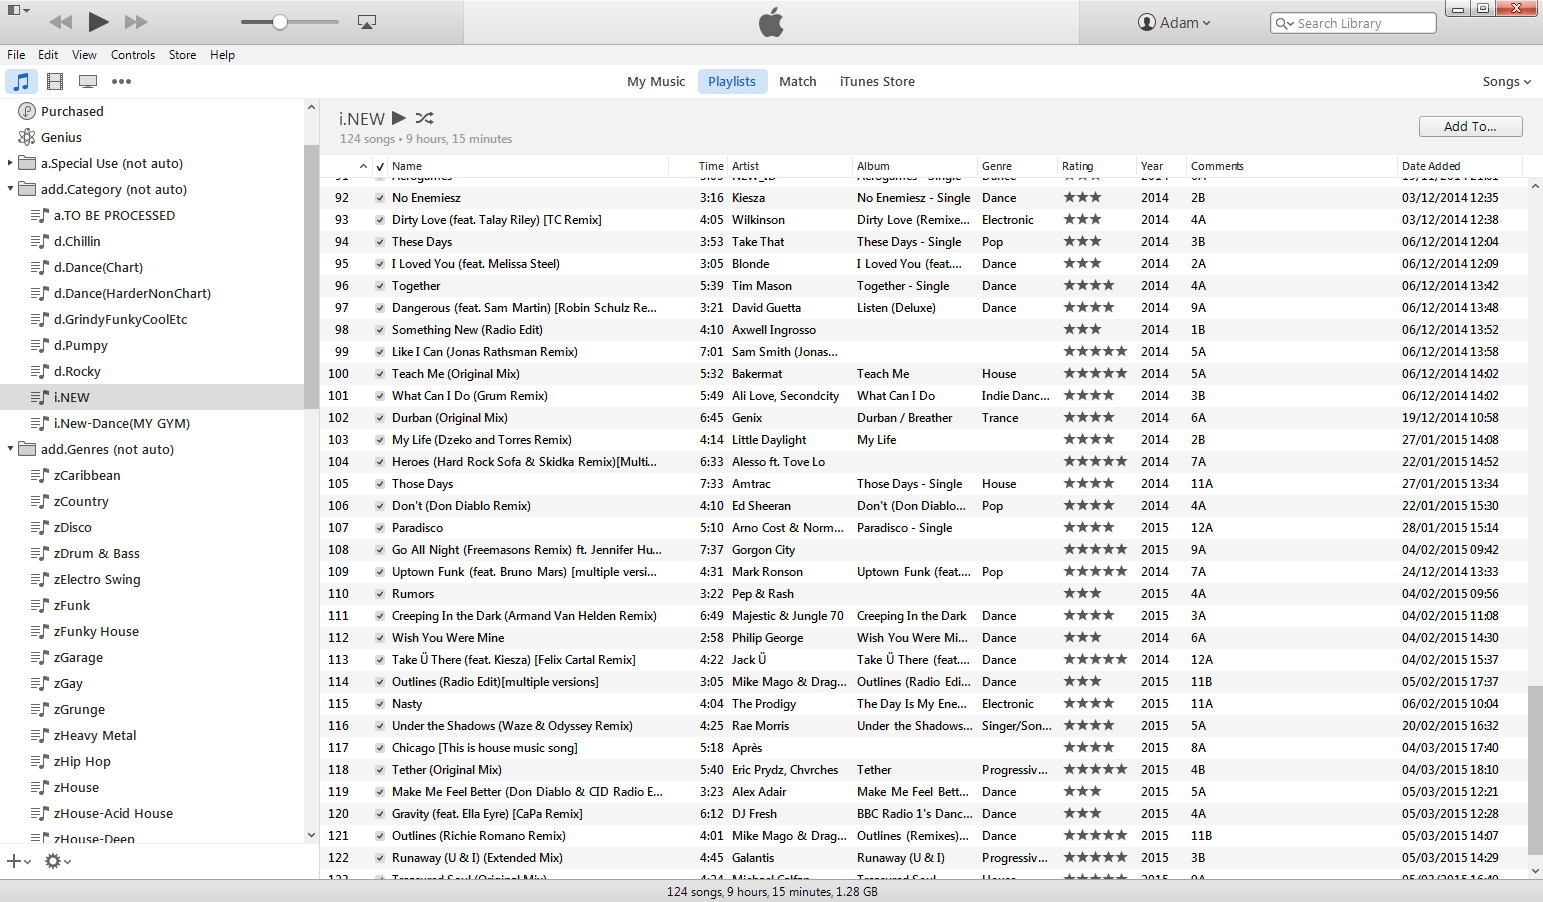Open the Edit menu

coord(48,55)
